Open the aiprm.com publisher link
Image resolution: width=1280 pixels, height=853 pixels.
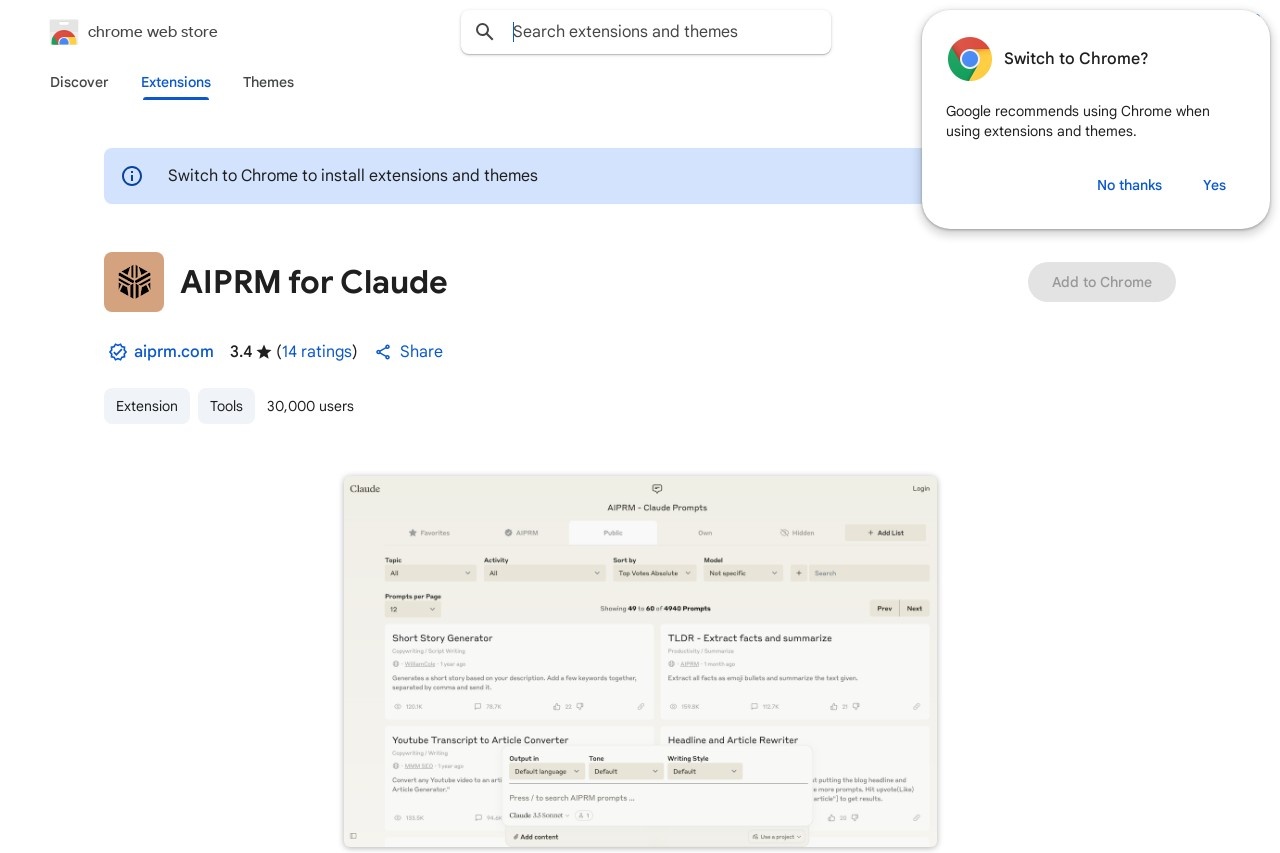click(x=173, y=352)
